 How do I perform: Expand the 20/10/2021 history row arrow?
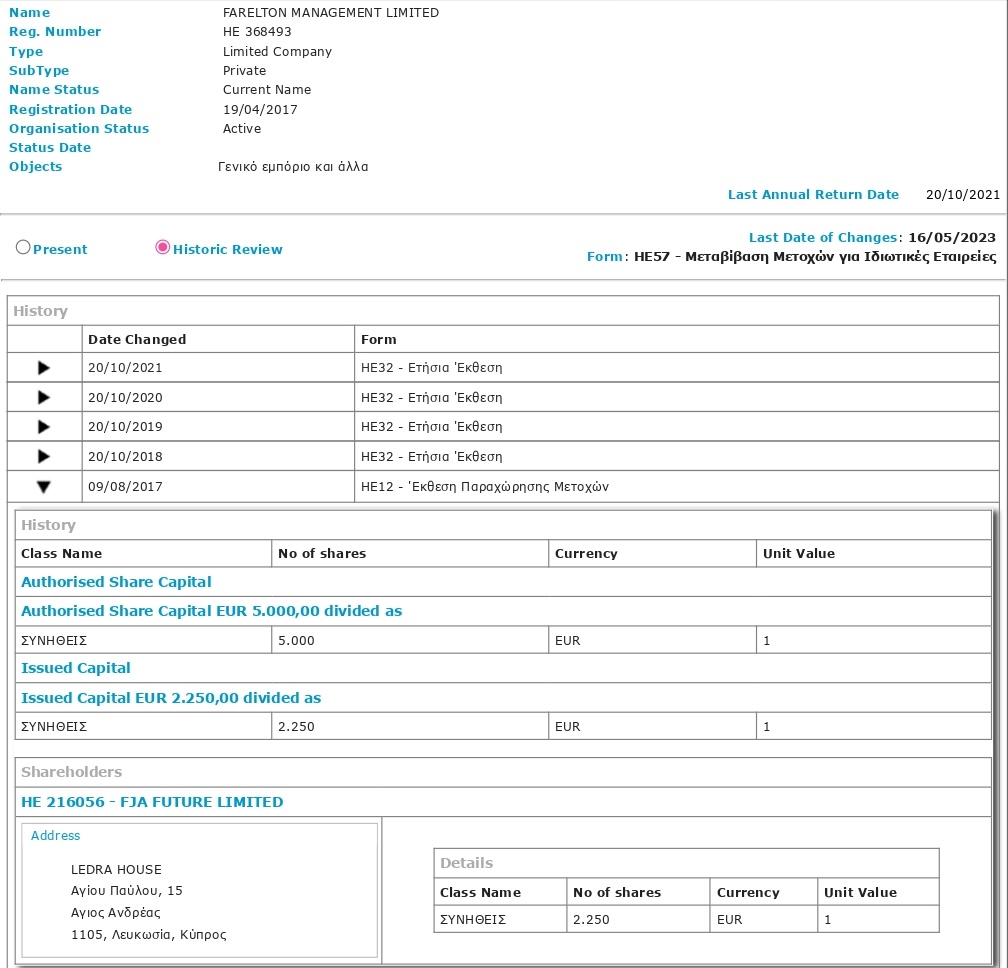coord(44,368)
